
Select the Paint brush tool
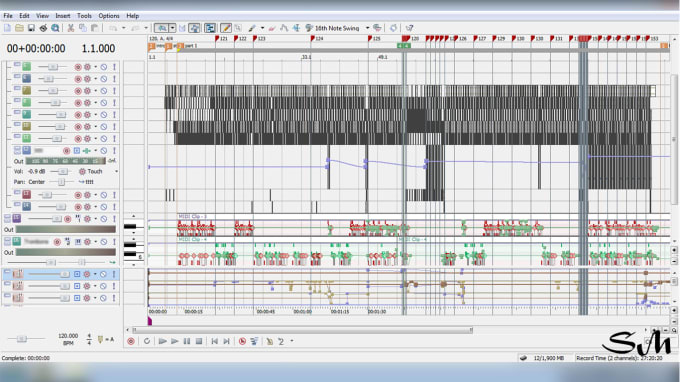click(x=252, y=28)
